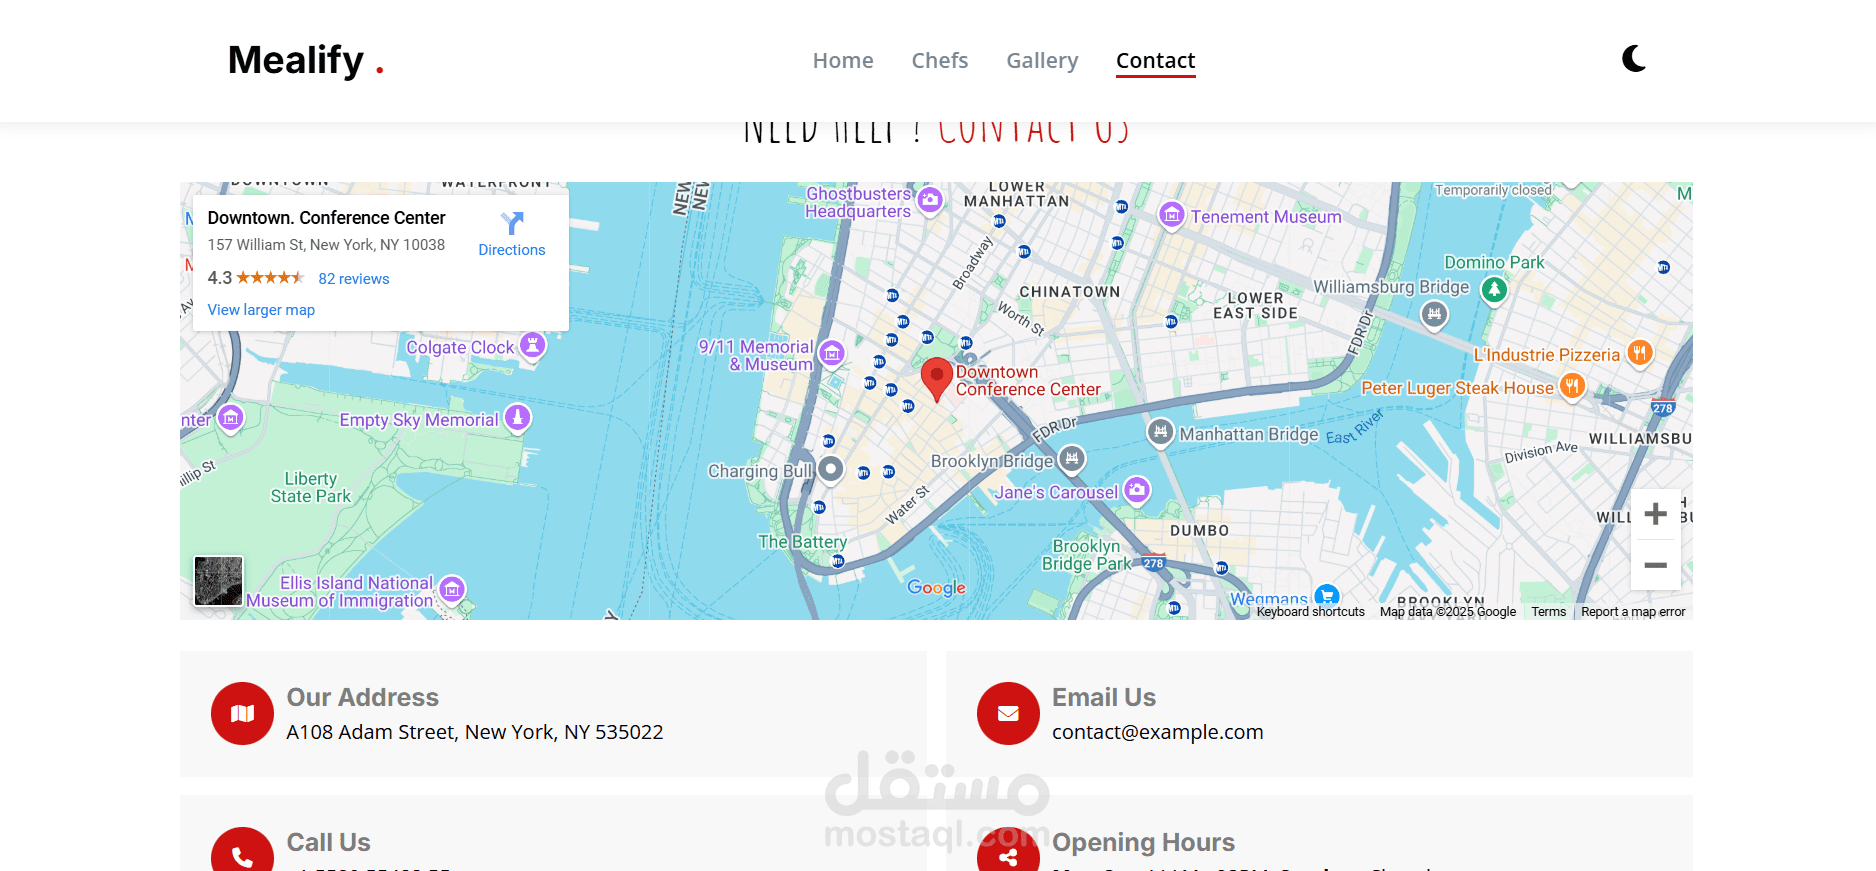Click the Empty Sky Memorial marker

click(517, 417)
